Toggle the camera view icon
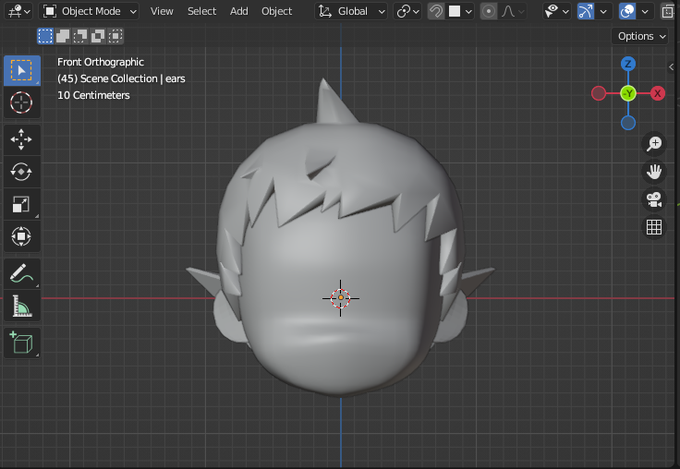Image resolution: width=680 pixels, height=469 pixels. coord(654,199)
